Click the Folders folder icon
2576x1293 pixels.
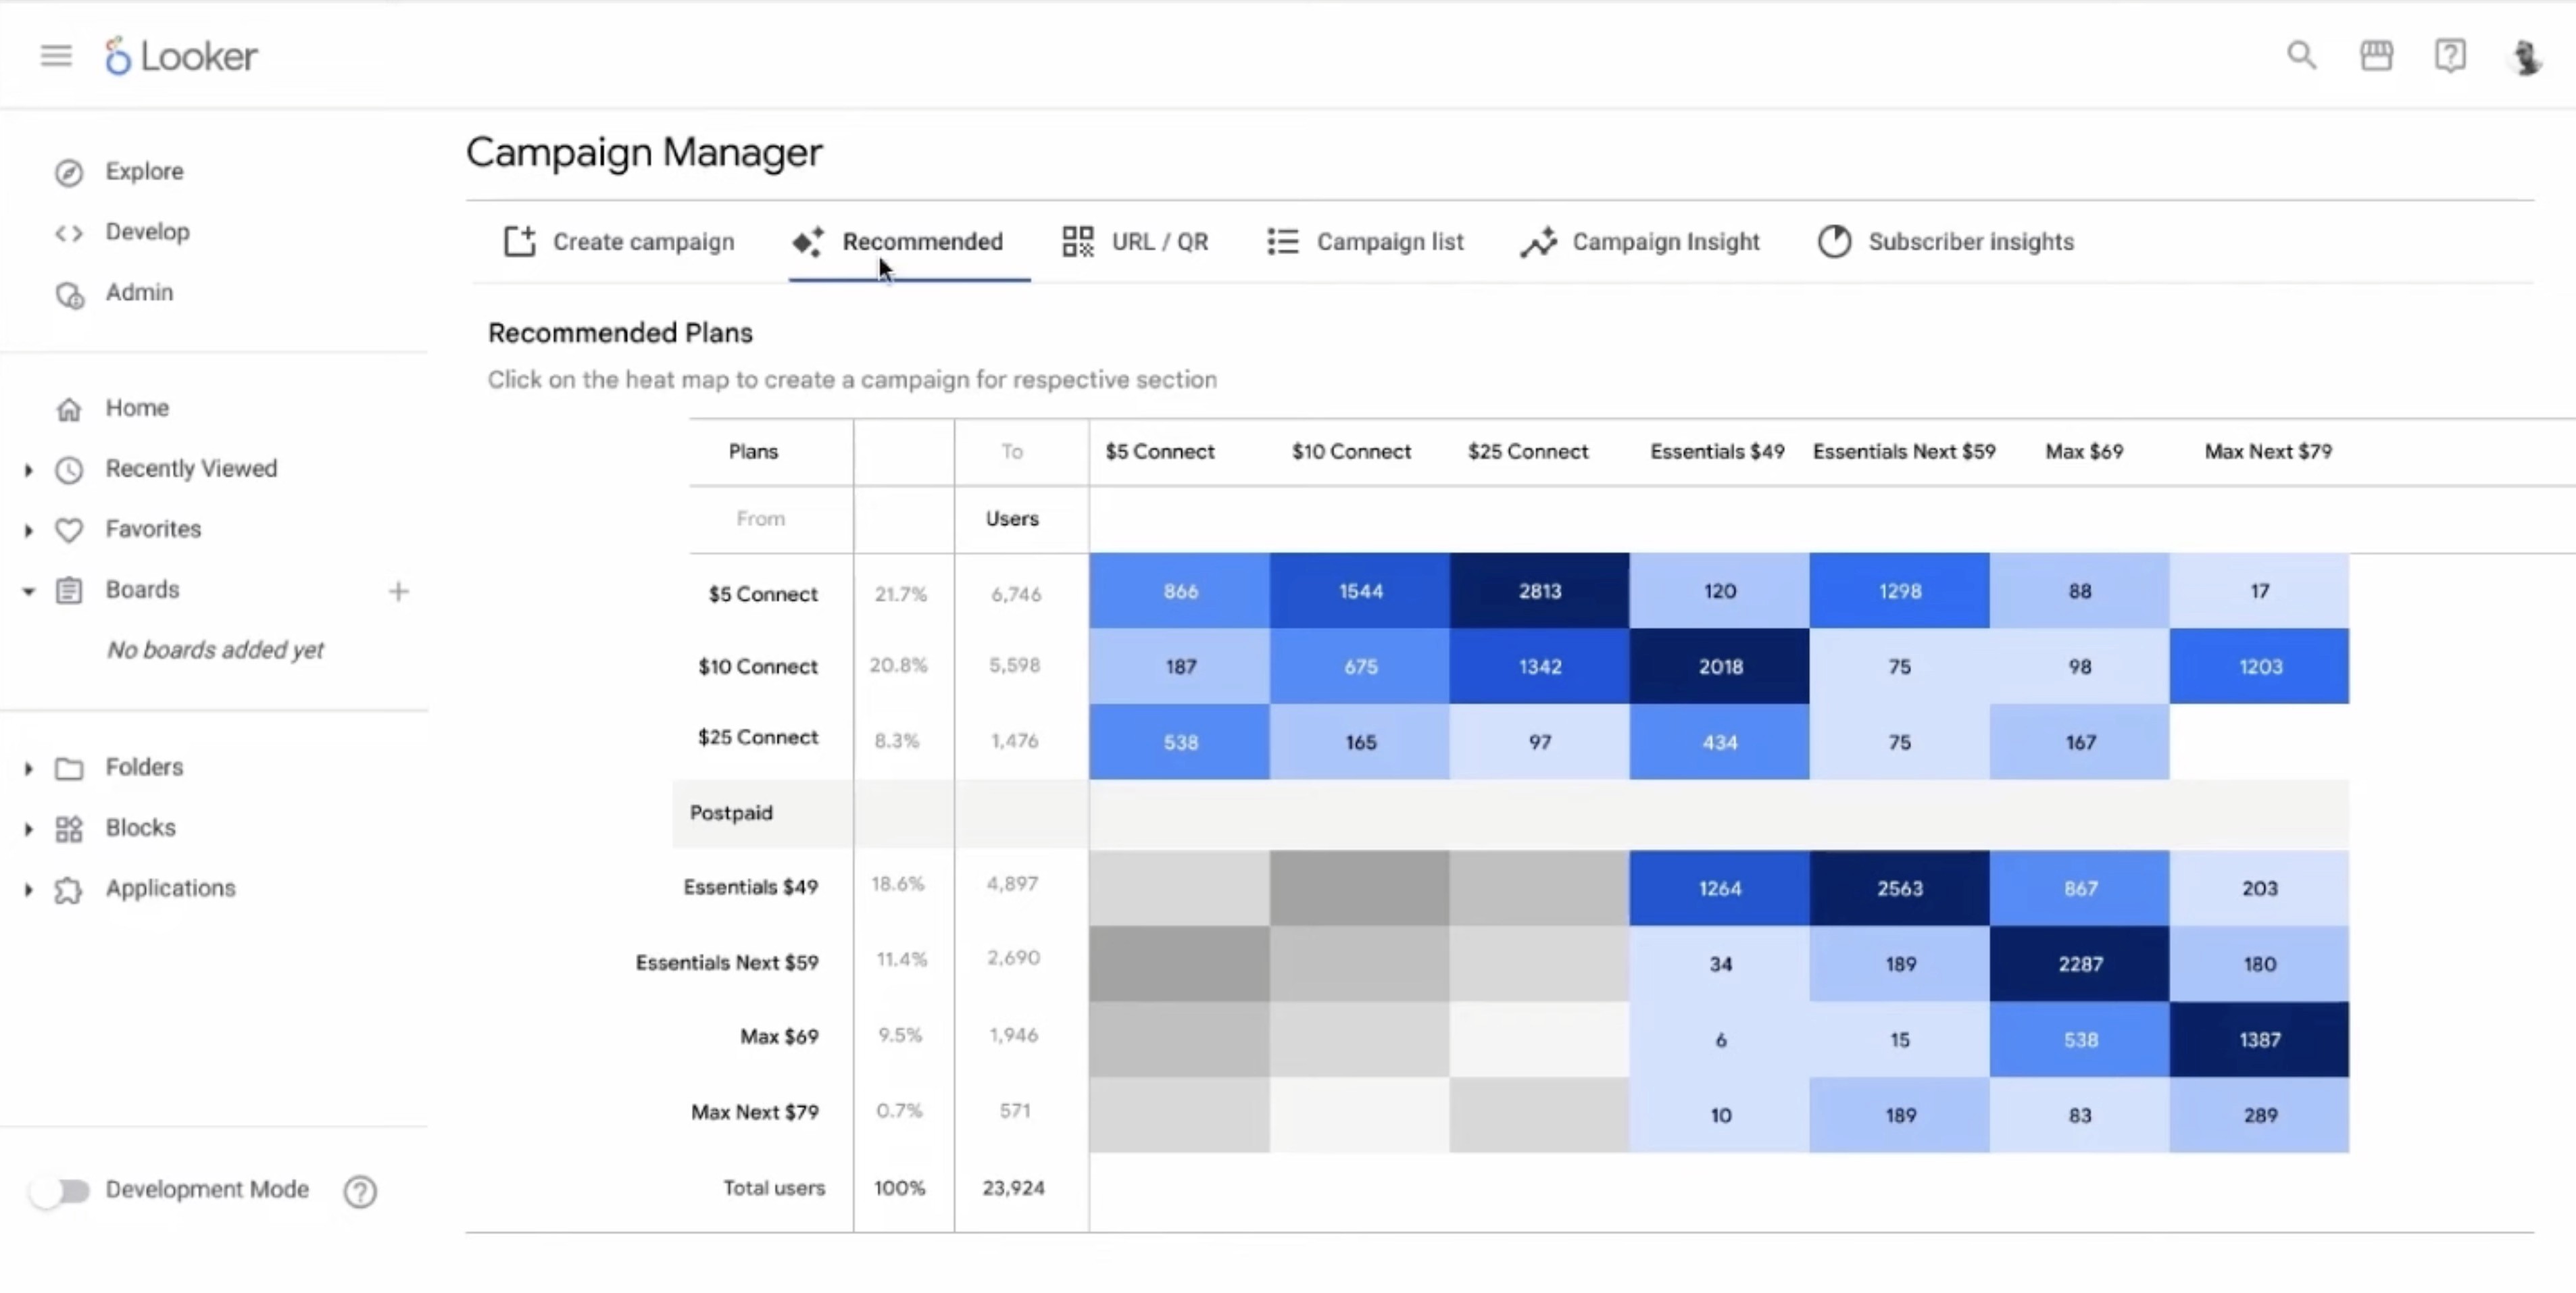tap(69, 768)
